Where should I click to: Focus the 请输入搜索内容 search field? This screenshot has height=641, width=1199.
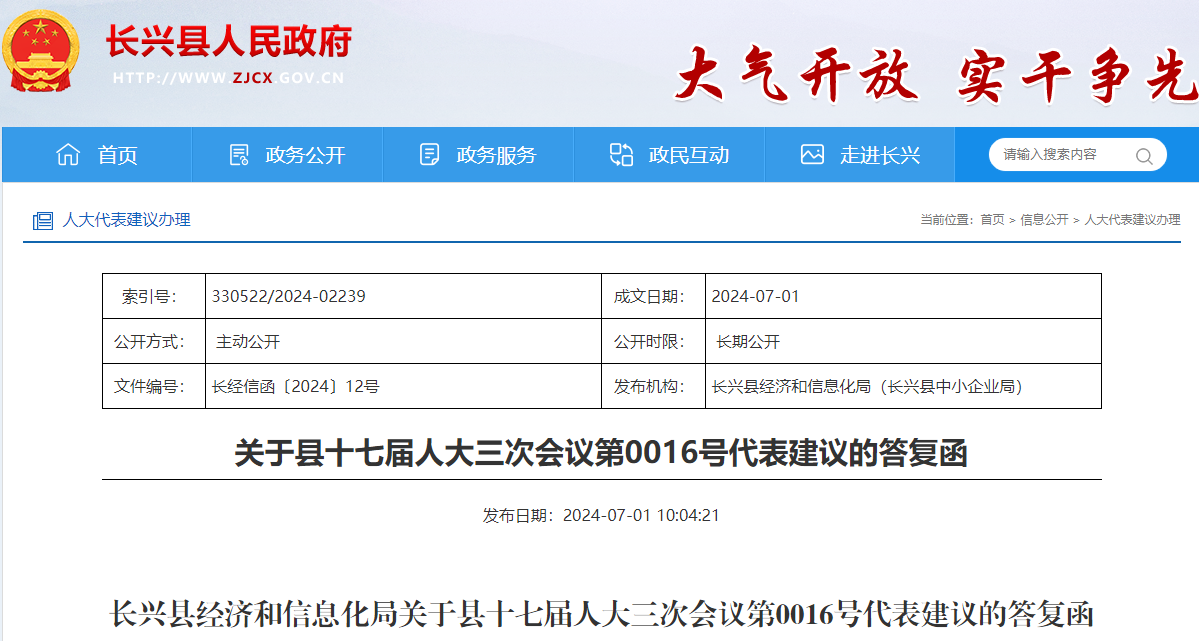1060,155
